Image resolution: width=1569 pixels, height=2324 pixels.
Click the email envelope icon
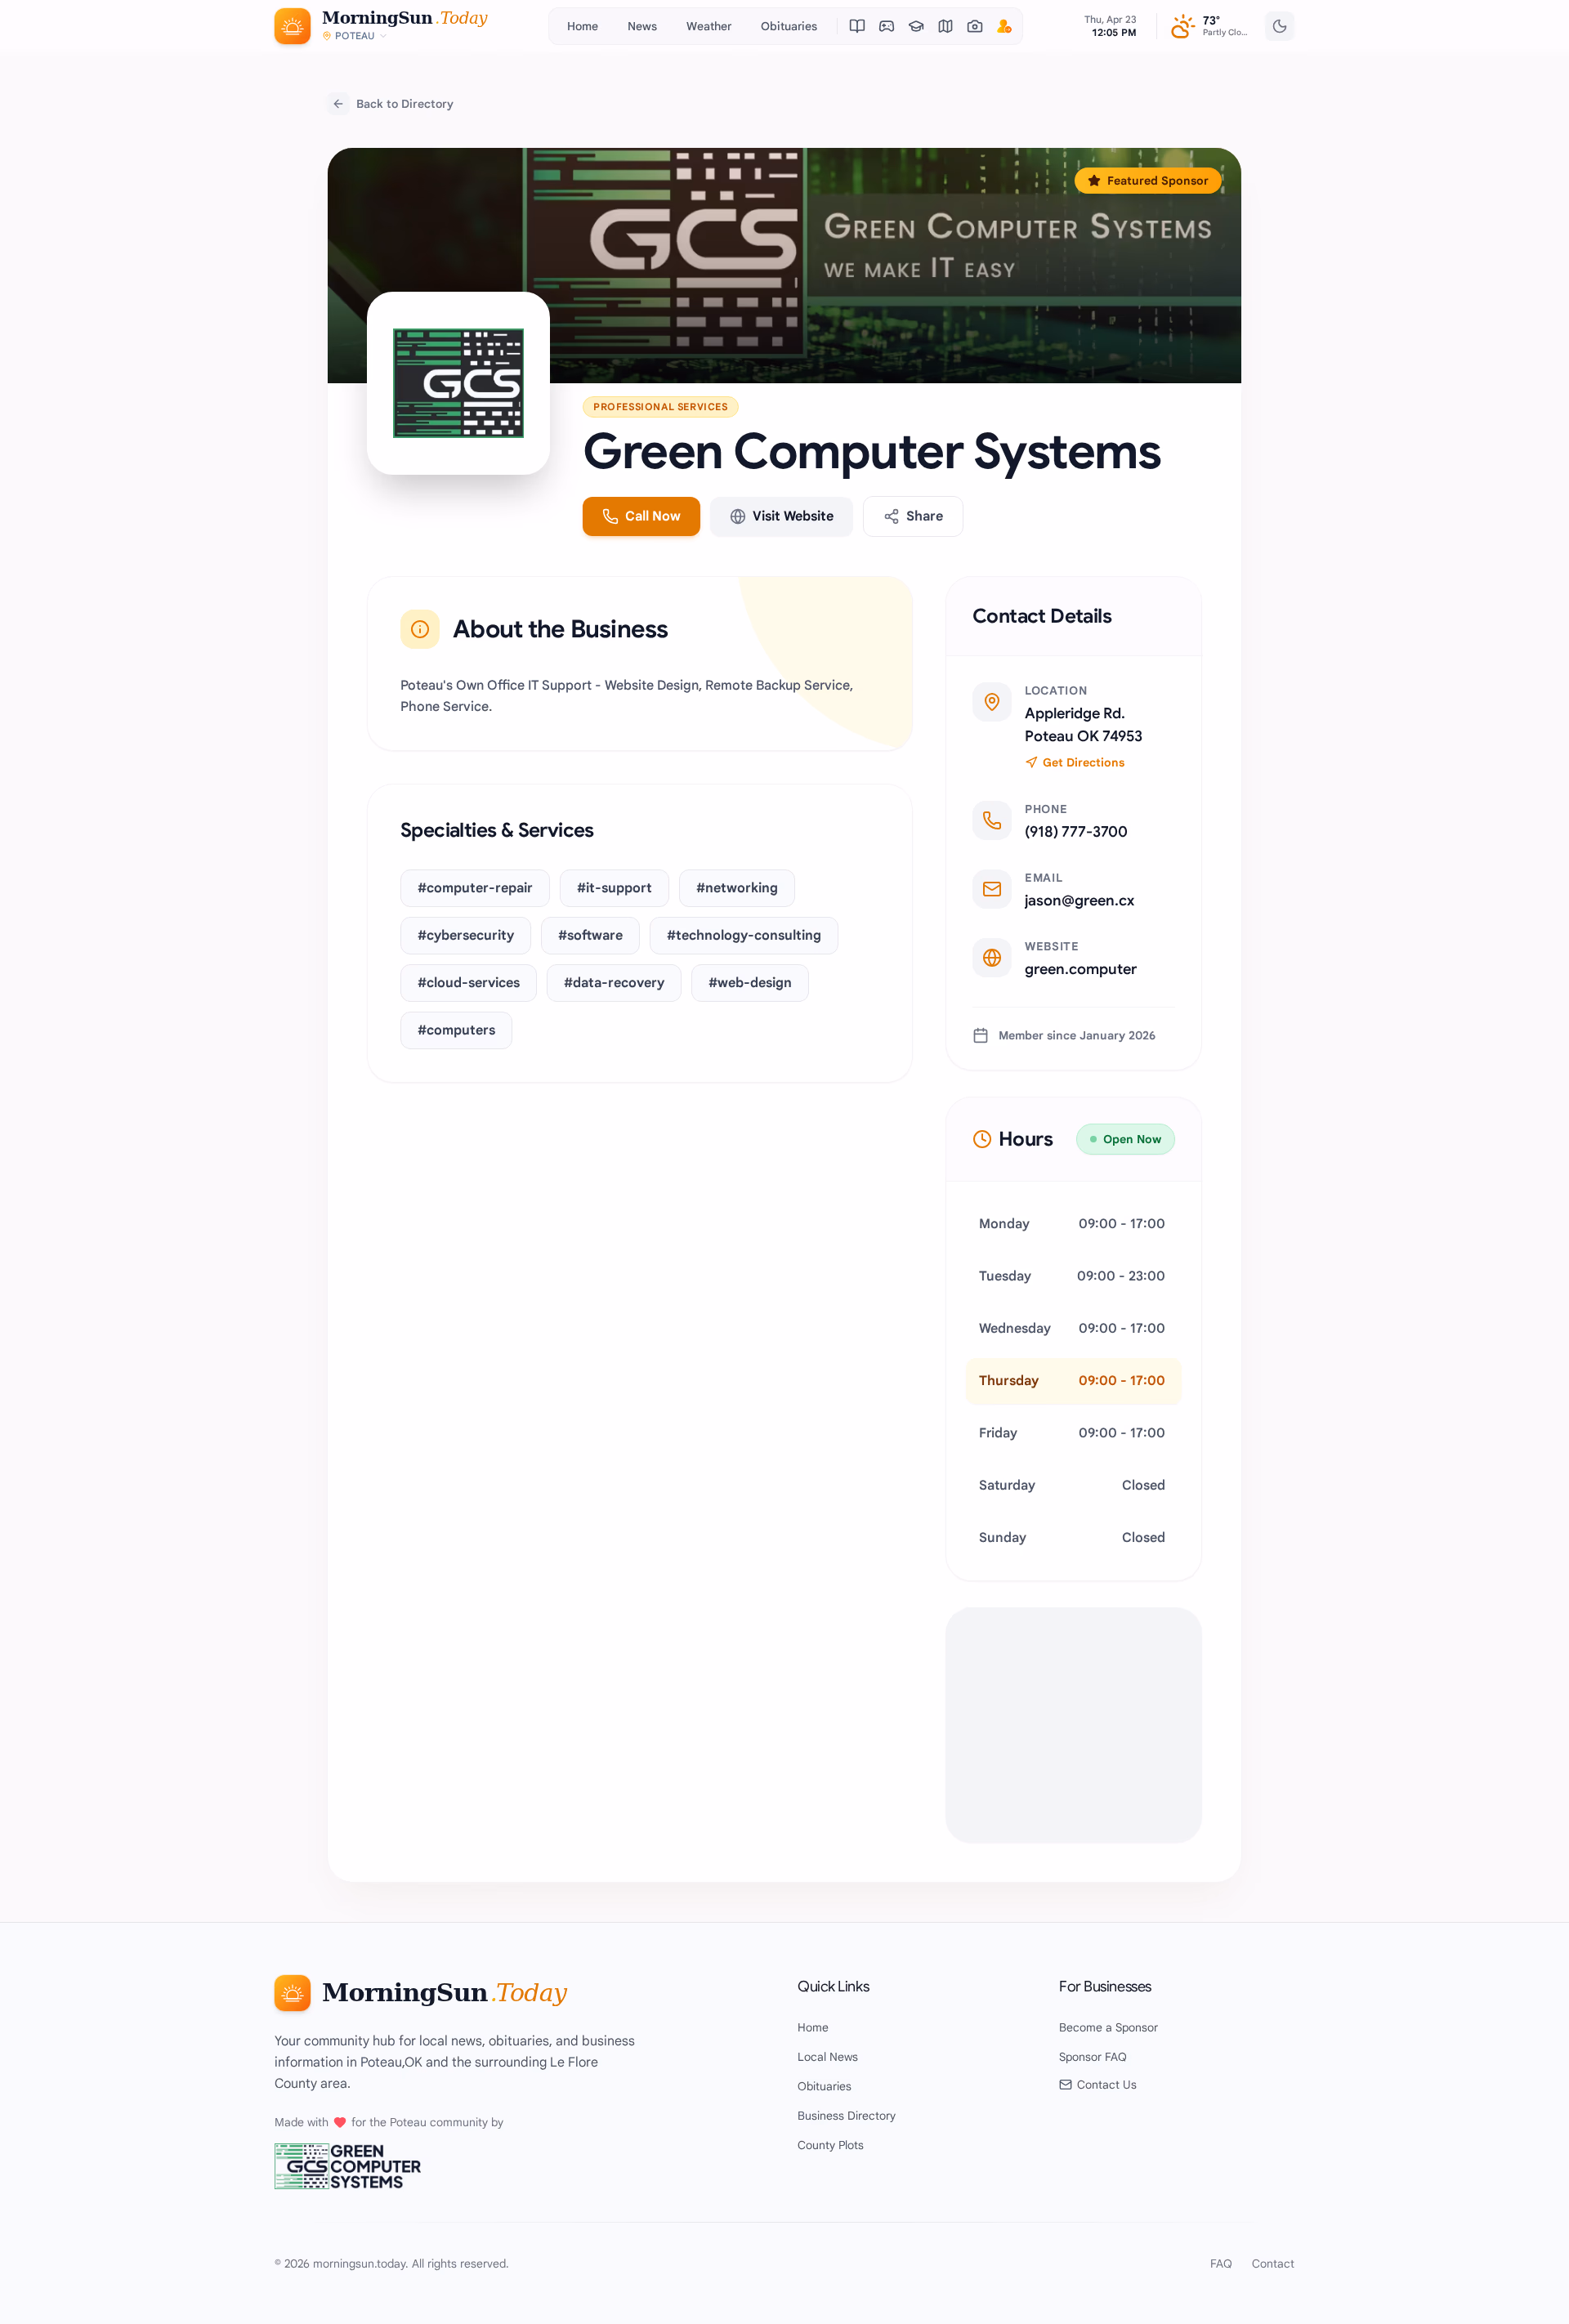click(992, 889)
